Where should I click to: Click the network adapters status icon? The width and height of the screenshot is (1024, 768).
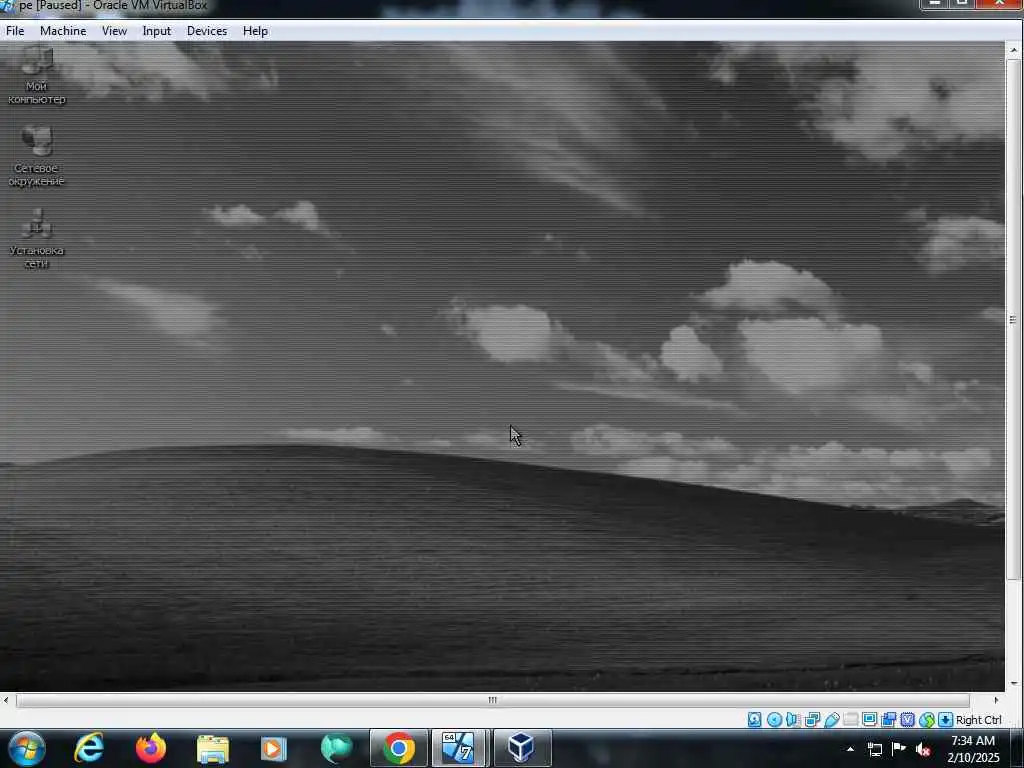pos(812,720)
